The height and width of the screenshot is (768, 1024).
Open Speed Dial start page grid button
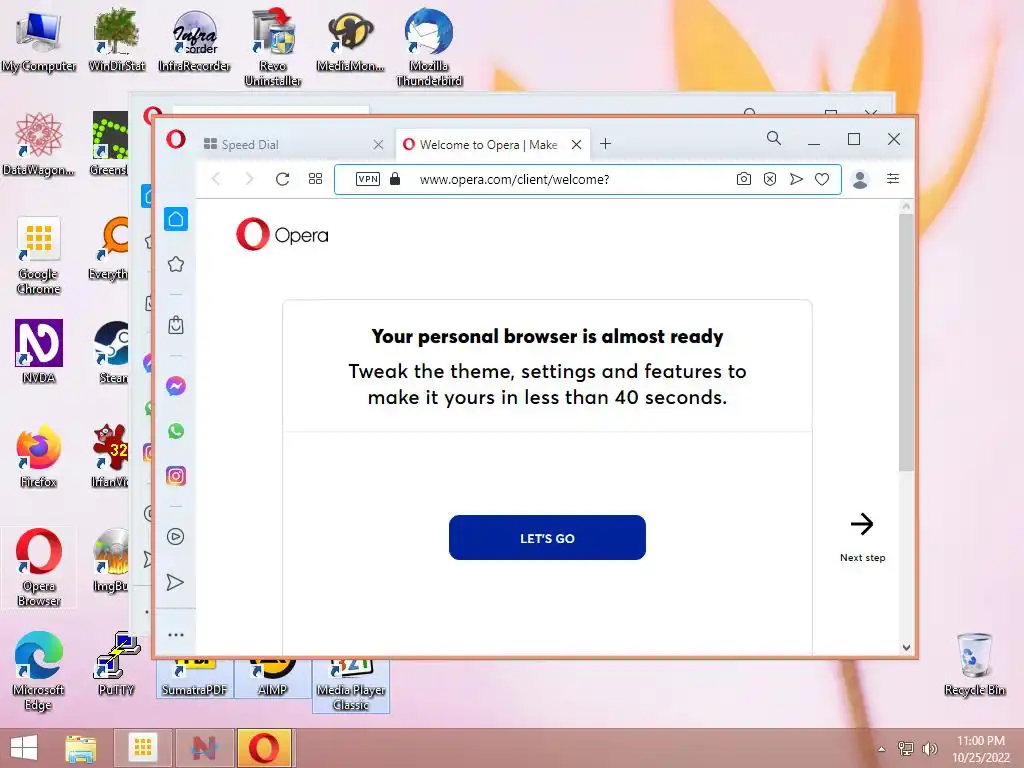click(315, 179)
